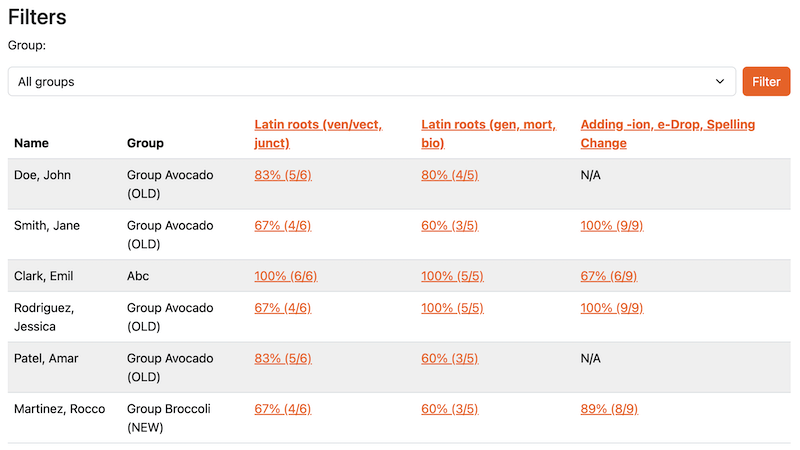
Task: Open Jessica Rodriguez's 100% (5/5) score
Action: [x=452, y=308]
